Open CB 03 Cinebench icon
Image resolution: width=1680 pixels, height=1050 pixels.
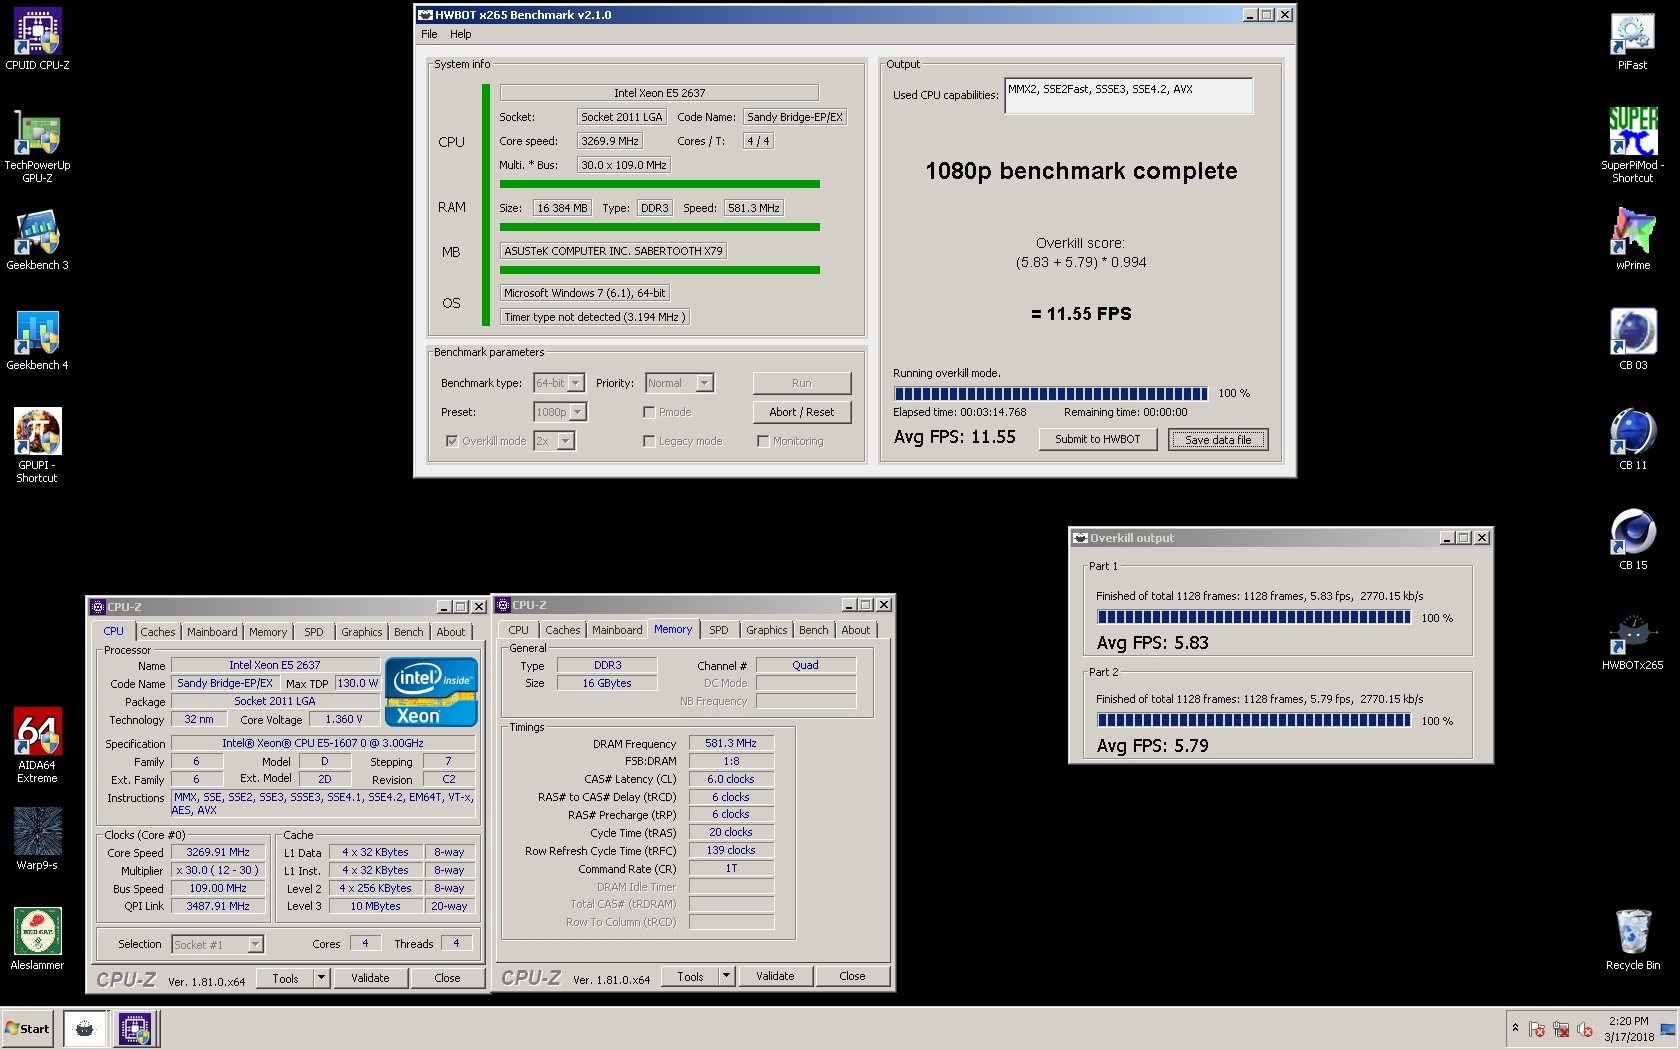tap(1633, 340)
